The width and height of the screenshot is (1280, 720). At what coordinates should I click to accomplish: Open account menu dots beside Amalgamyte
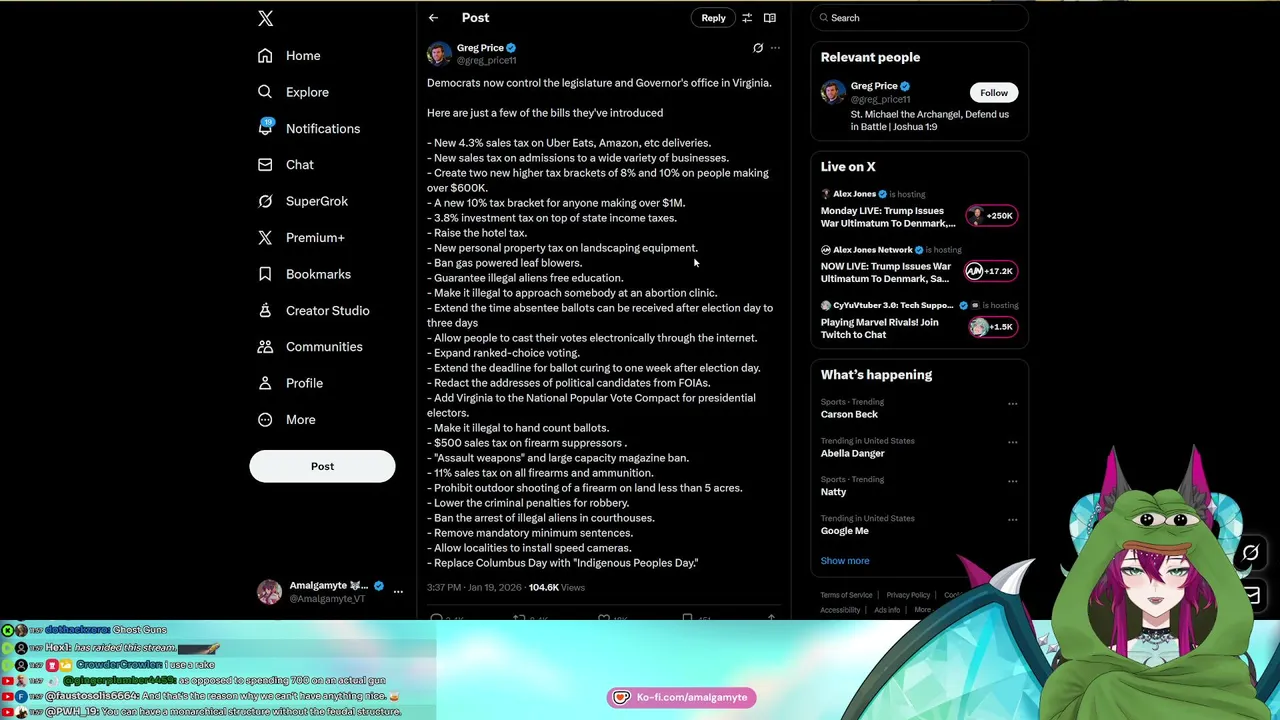(x=398, y=592)
